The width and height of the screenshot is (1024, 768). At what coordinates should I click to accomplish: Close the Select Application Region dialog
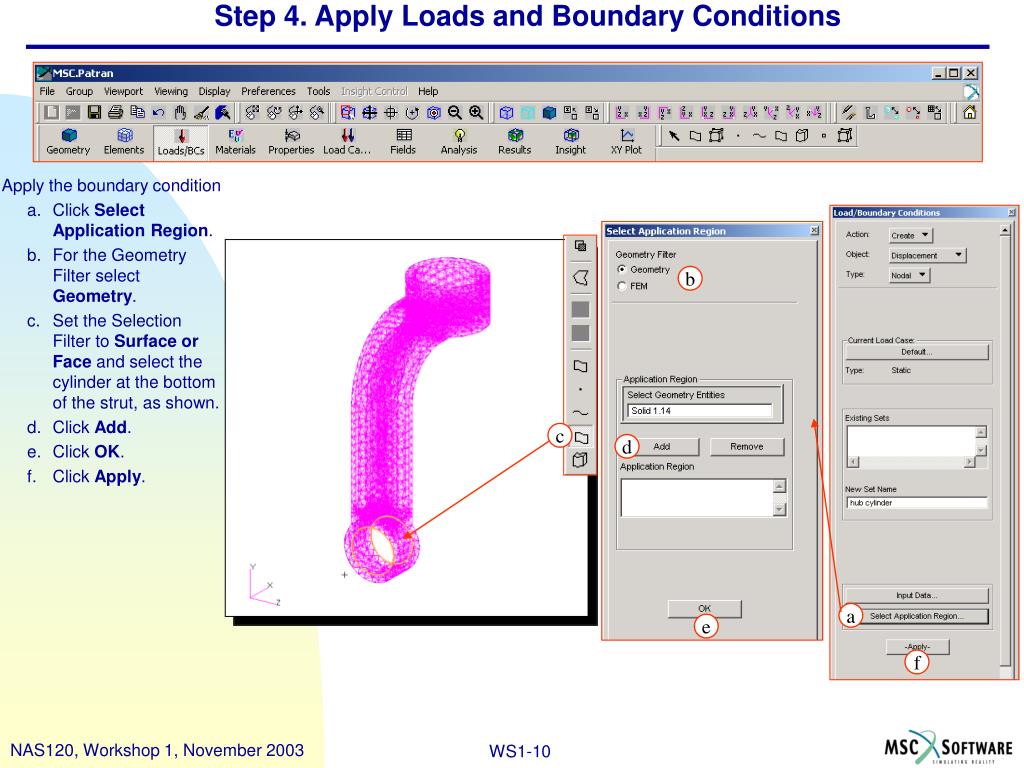coord(814,231)
